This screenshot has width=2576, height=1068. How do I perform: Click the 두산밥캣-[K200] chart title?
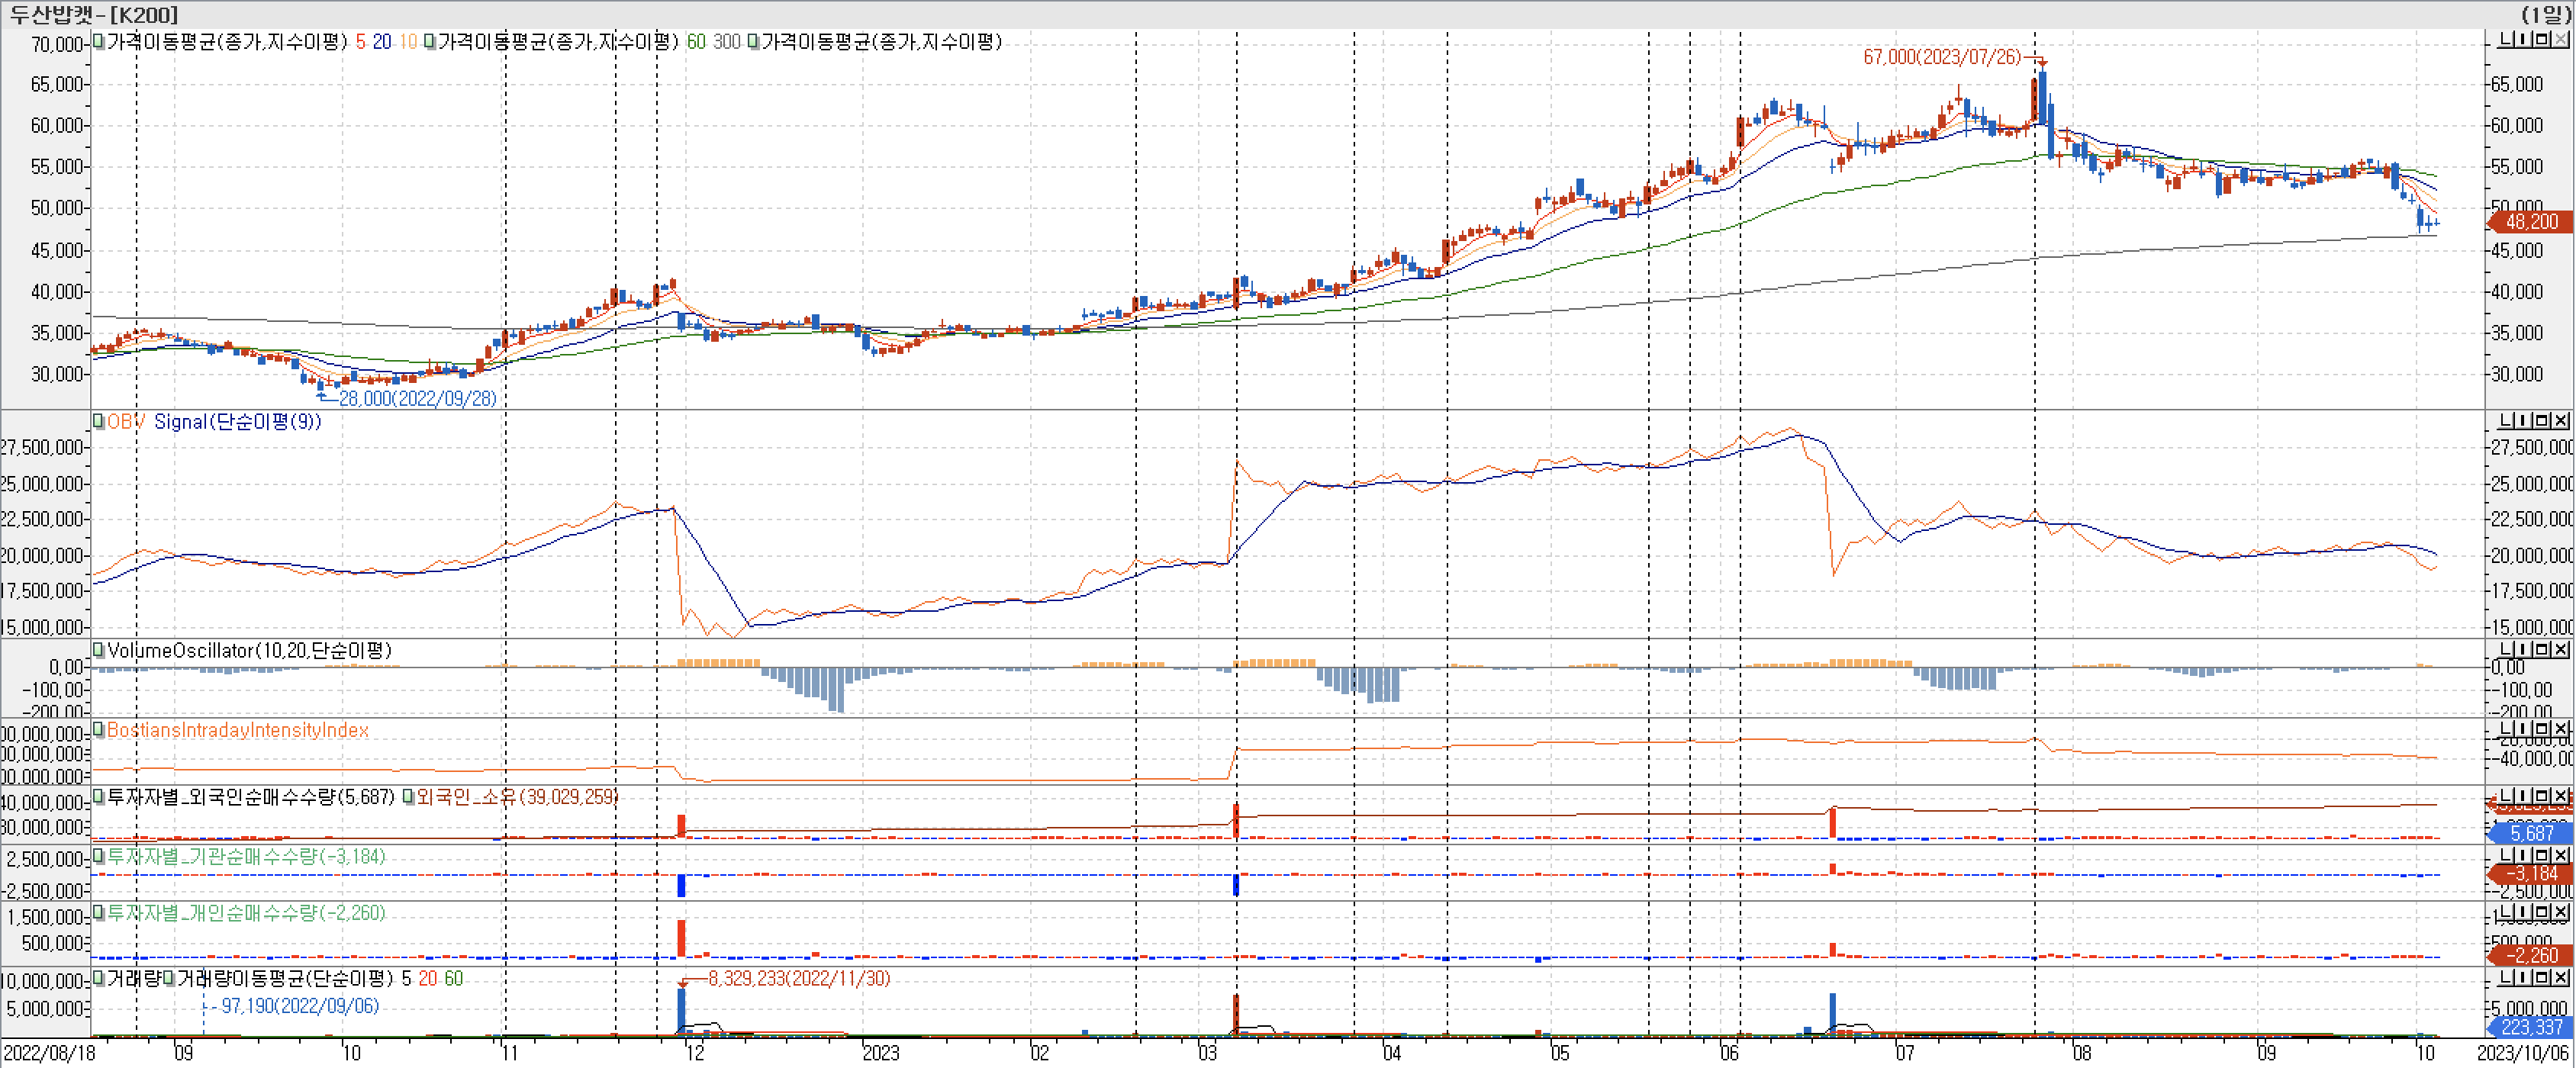click(92, 14)
